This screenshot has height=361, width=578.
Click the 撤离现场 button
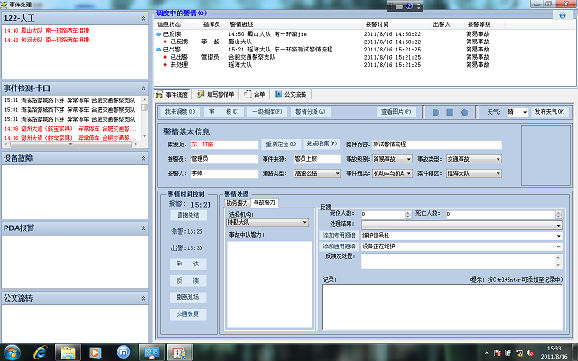(188, 297)
